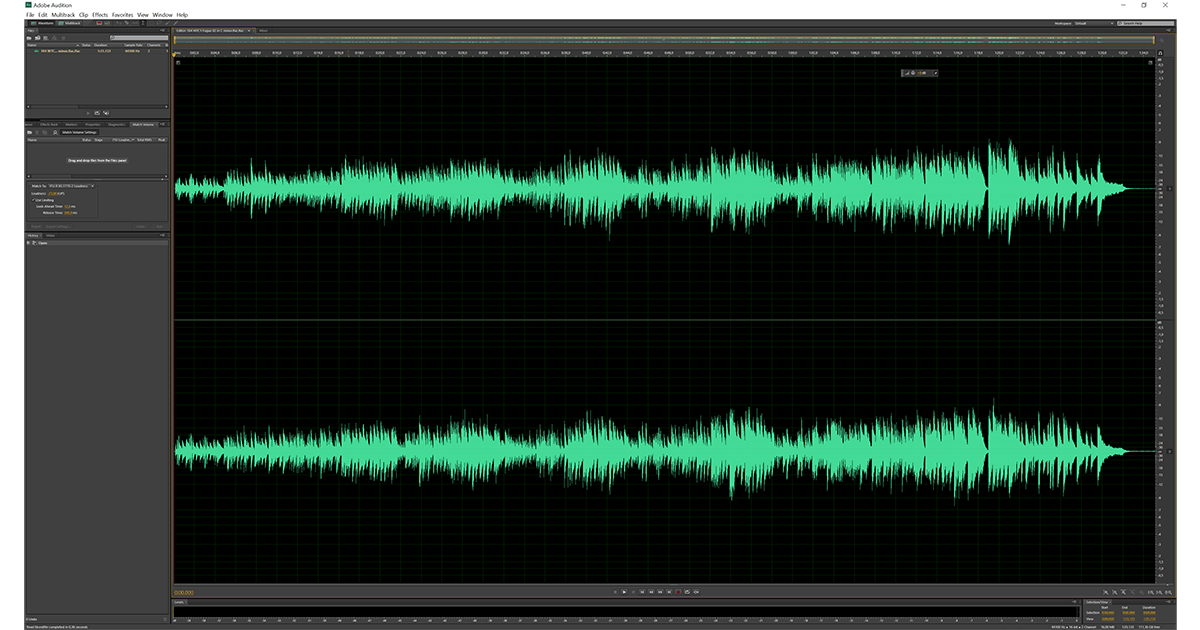Toggle Auto-Play in Files panel
The image size is (1200, 630).
pyautogui.click(x=106, y=113)
